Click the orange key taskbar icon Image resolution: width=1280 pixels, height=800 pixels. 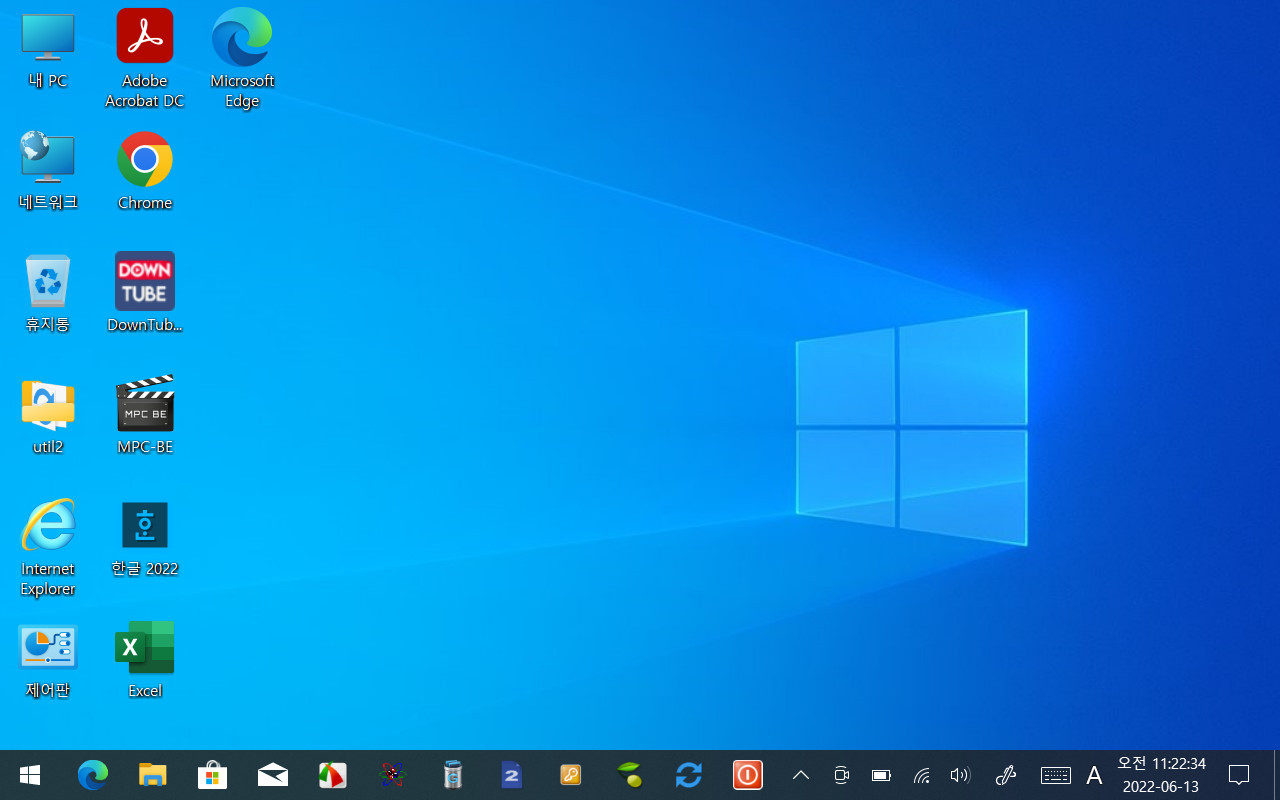point(571,775)
